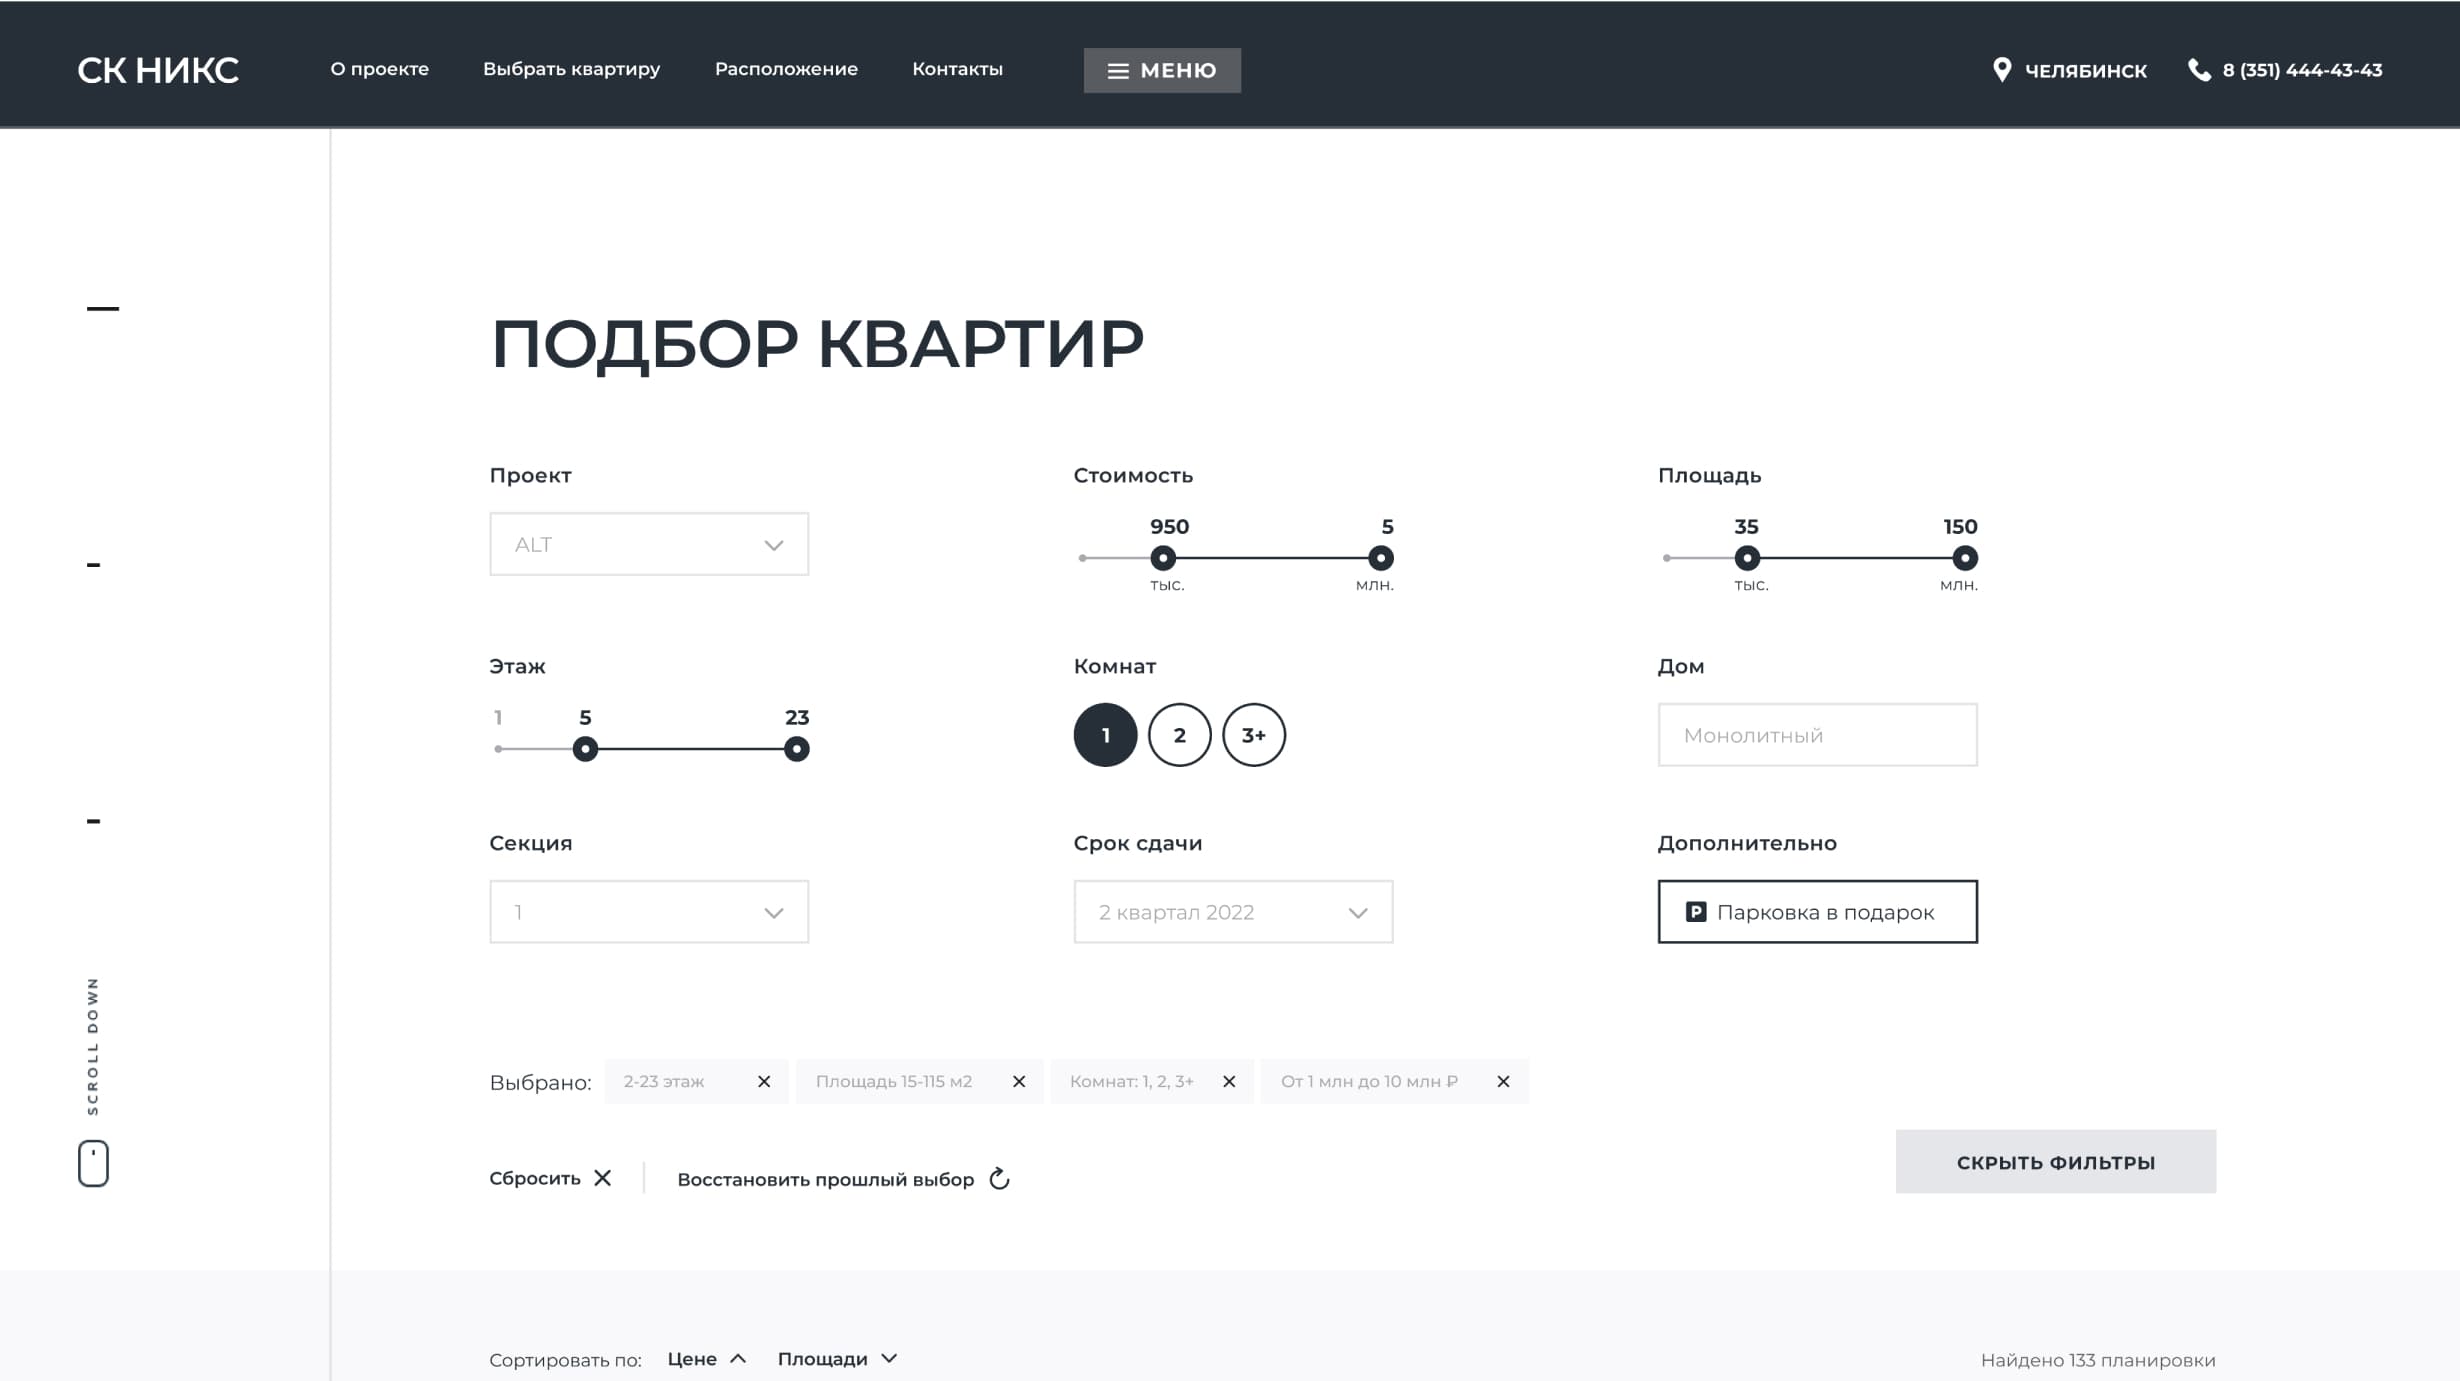
Task: Click the location pin icon near Челябинск
Action: 2001,70
